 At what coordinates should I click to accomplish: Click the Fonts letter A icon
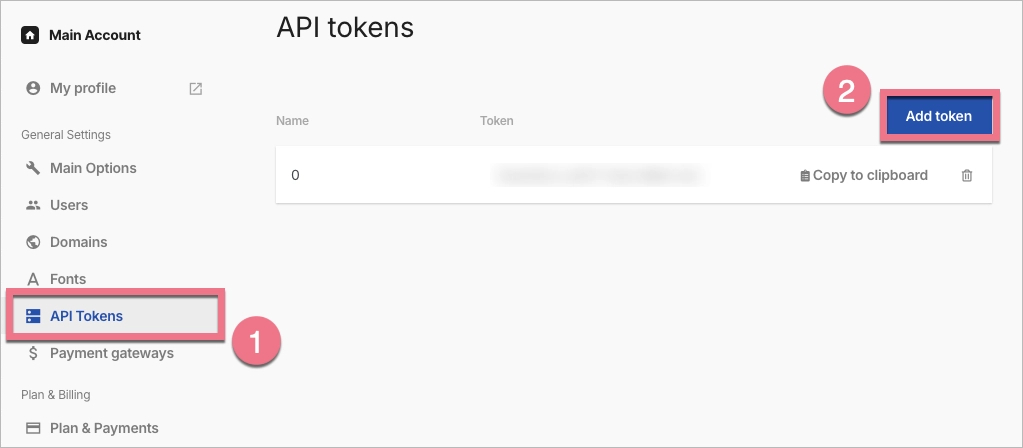pyautogui.click(x=33, y=279)
